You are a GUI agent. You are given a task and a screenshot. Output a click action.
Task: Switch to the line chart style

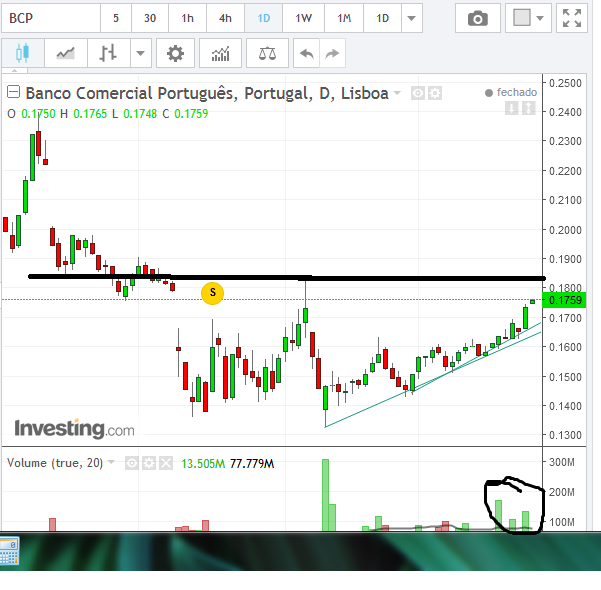[x=66, y=53]
